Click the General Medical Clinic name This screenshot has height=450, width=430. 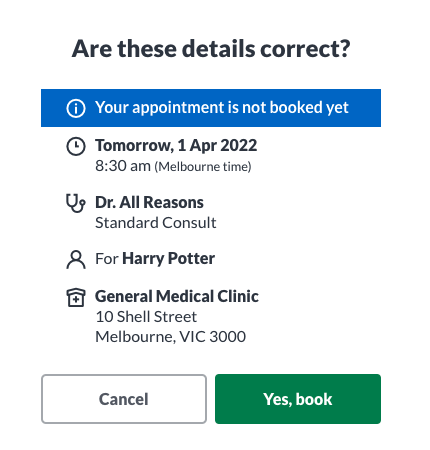click(177, 296)
